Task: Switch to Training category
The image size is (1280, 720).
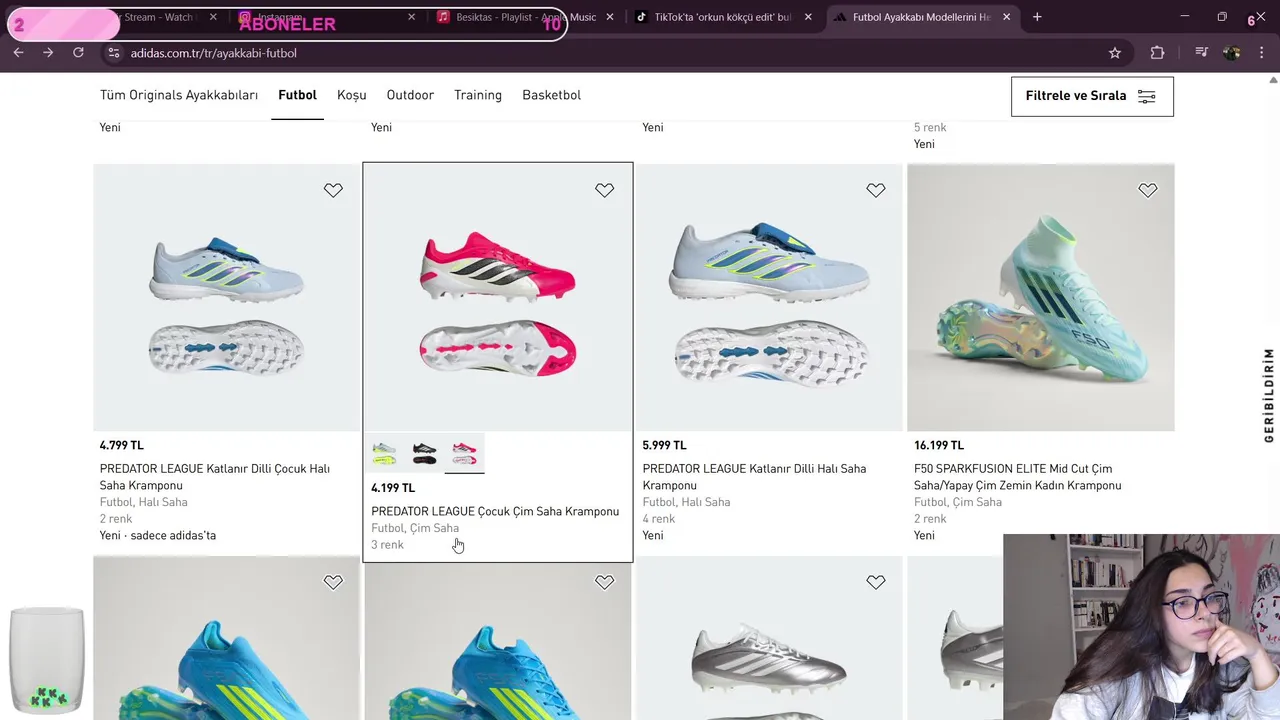Action: click(478, 95)
